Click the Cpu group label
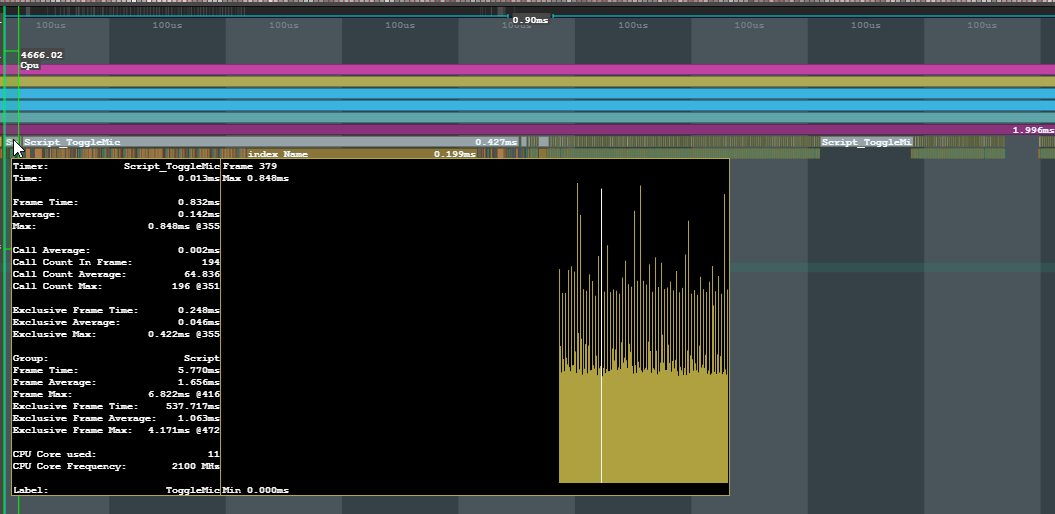 (x=29, y=65)
